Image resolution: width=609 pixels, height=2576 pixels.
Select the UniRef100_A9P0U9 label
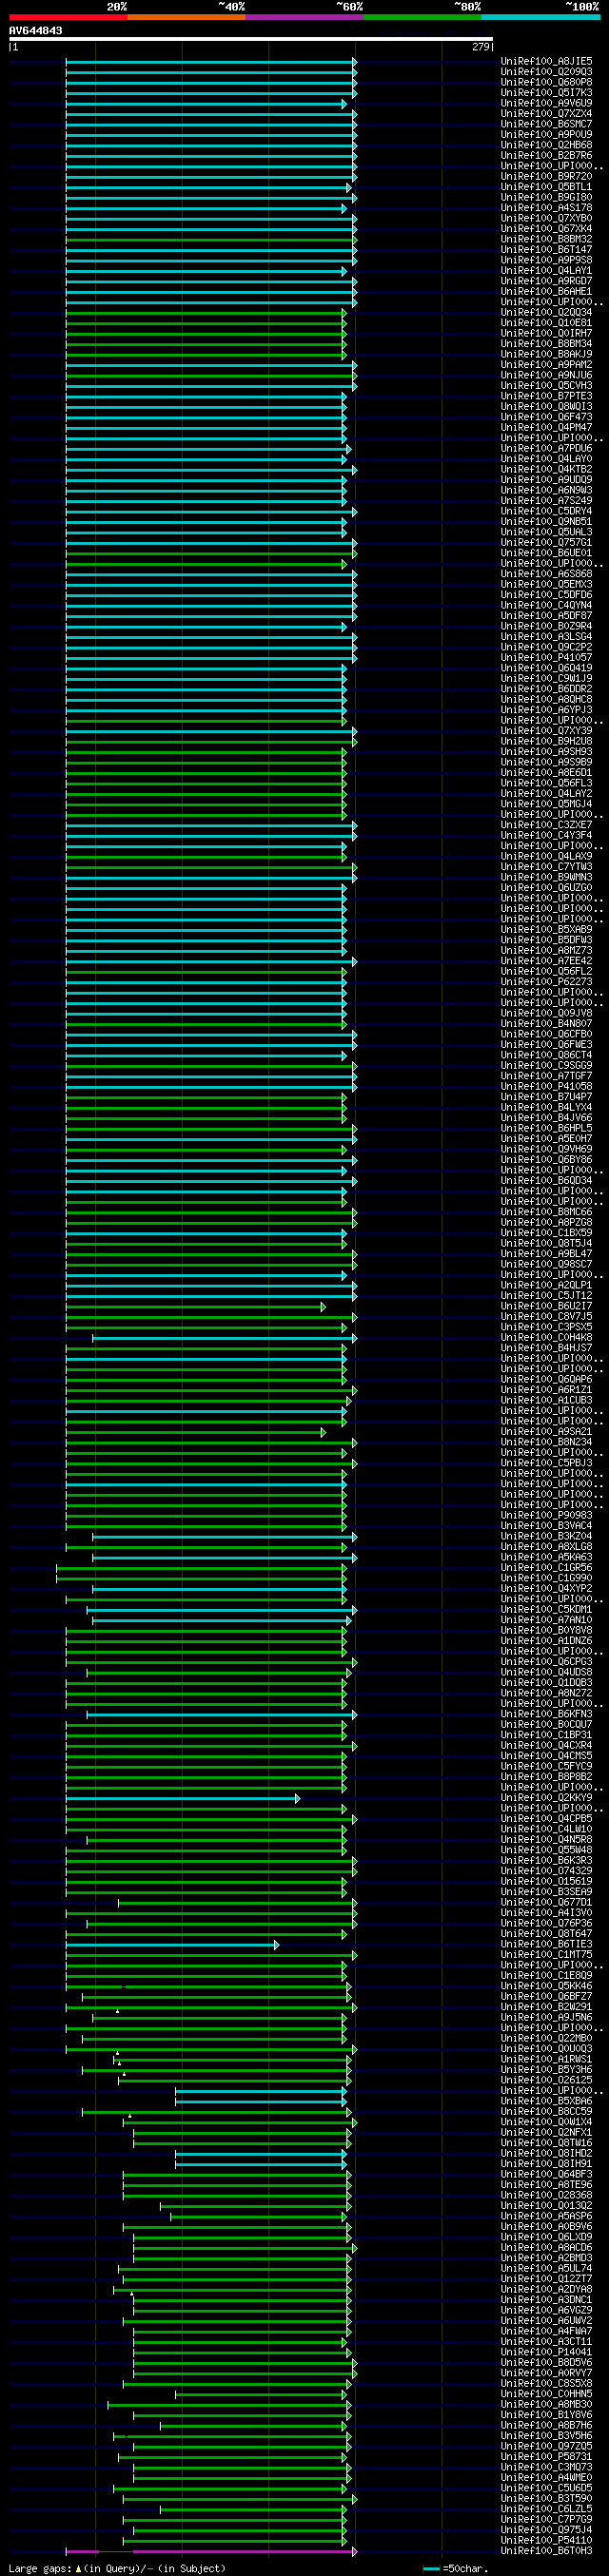(546, 135)
